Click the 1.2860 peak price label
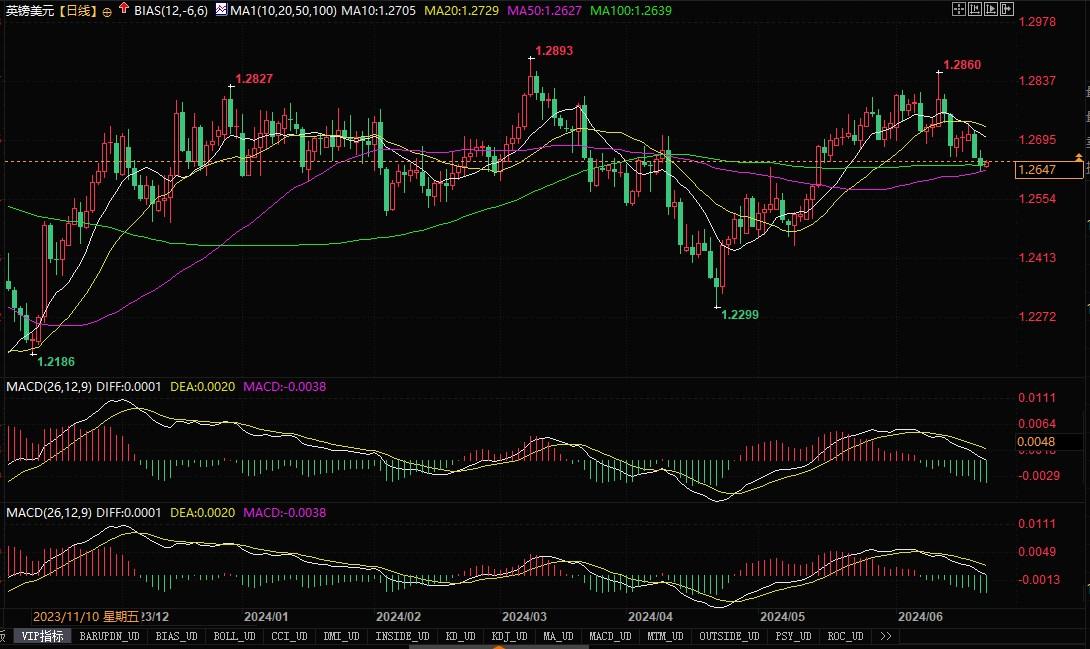 click(x=962, y=65)
